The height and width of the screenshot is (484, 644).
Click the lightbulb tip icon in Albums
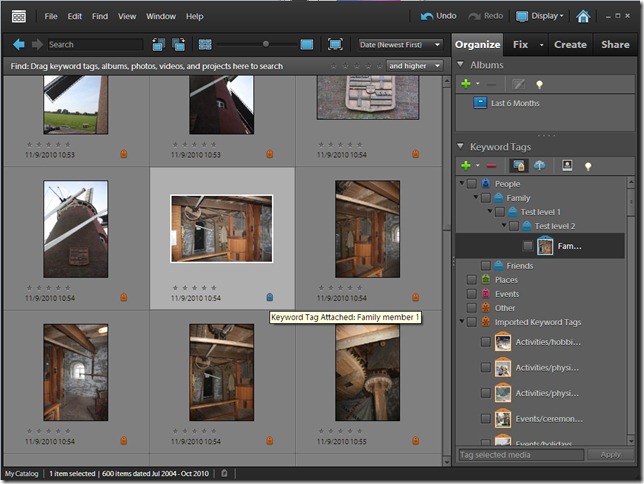(539, 84)
